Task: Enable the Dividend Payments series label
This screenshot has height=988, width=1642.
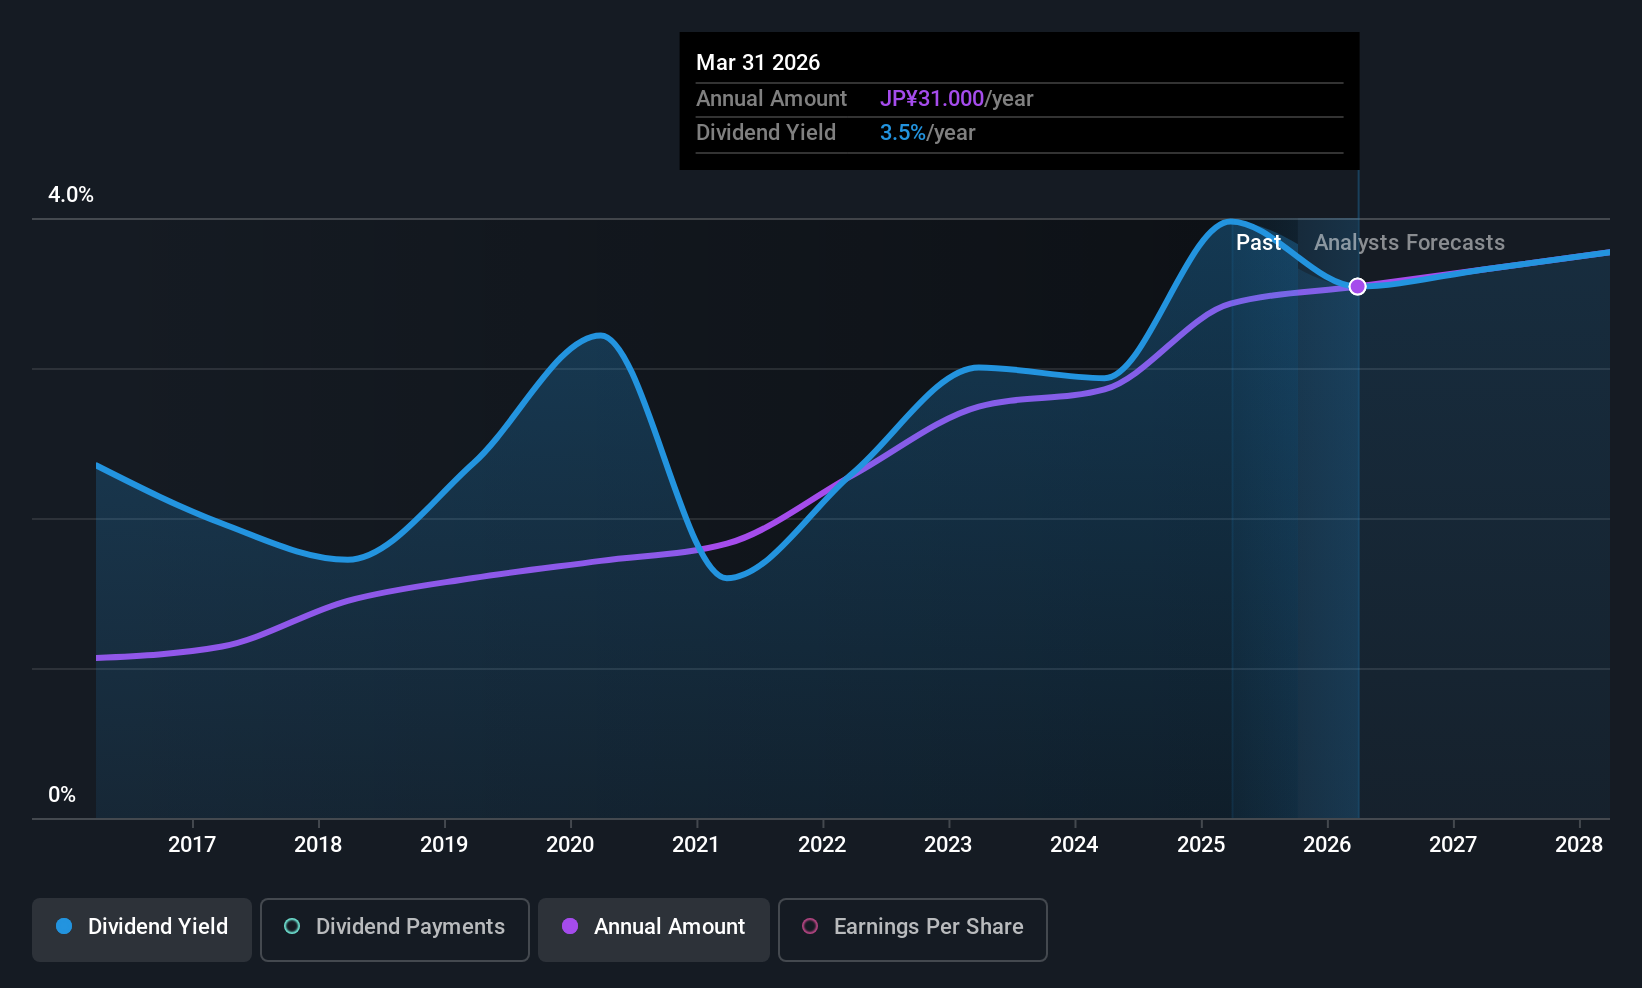Action: click(x=410, y=927)
